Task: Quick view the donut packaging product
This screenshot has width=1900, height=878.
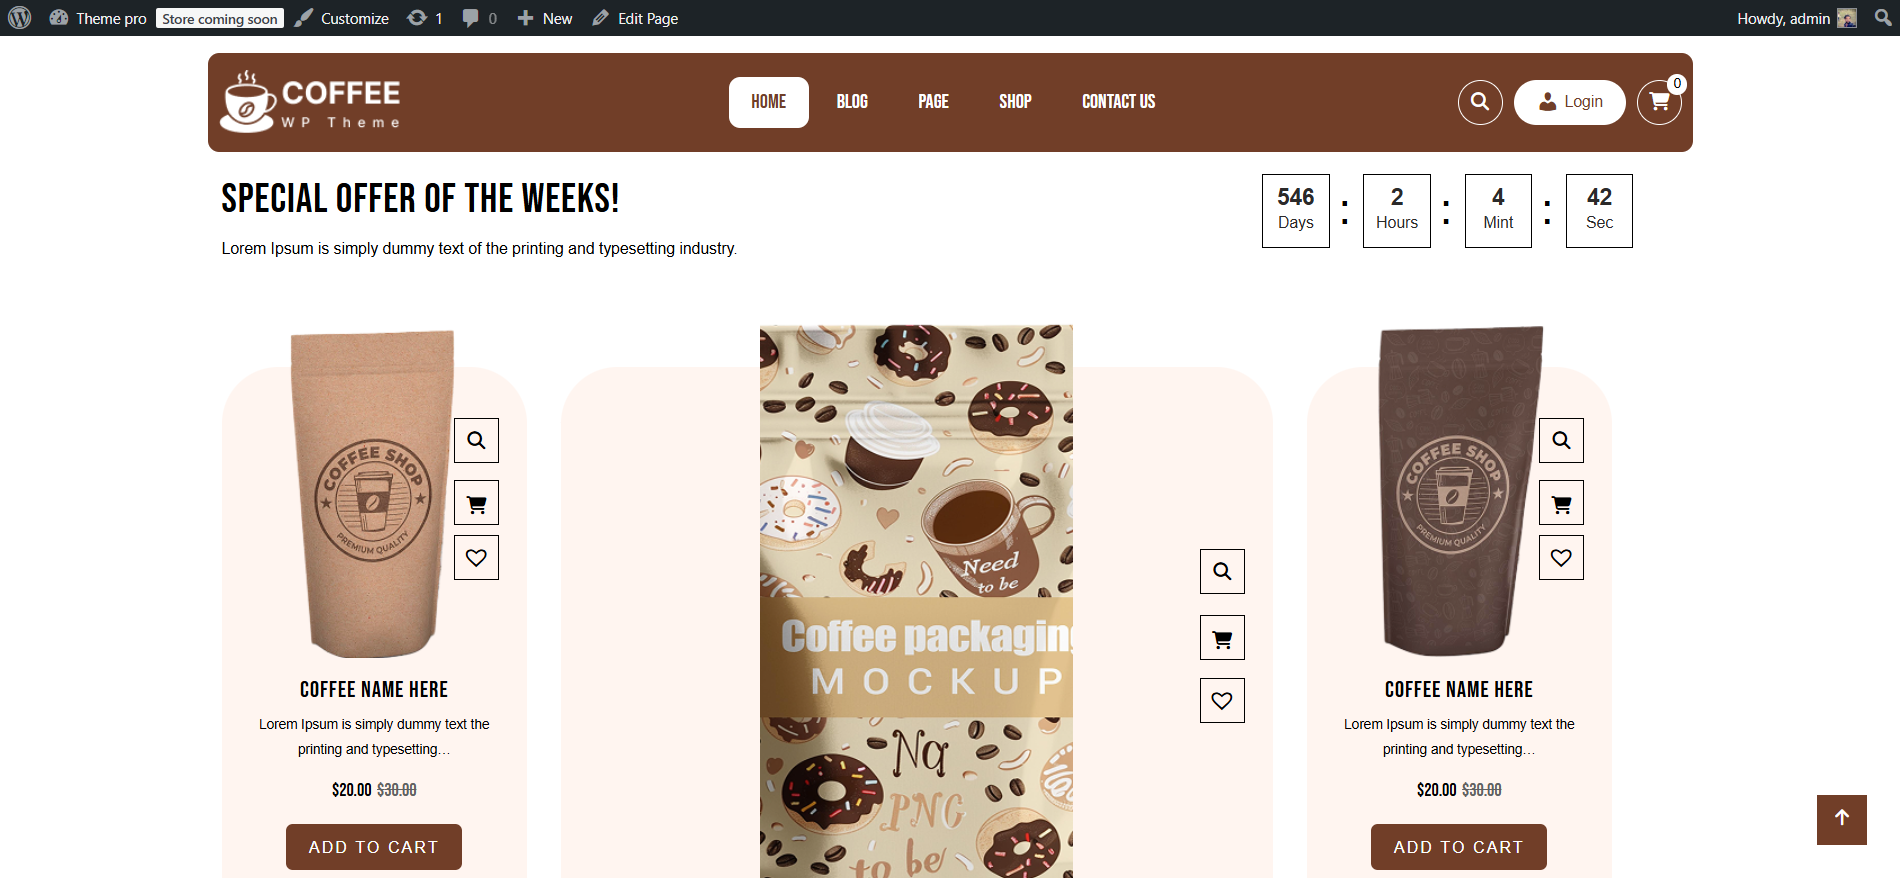Action: tap(1222, 571)
